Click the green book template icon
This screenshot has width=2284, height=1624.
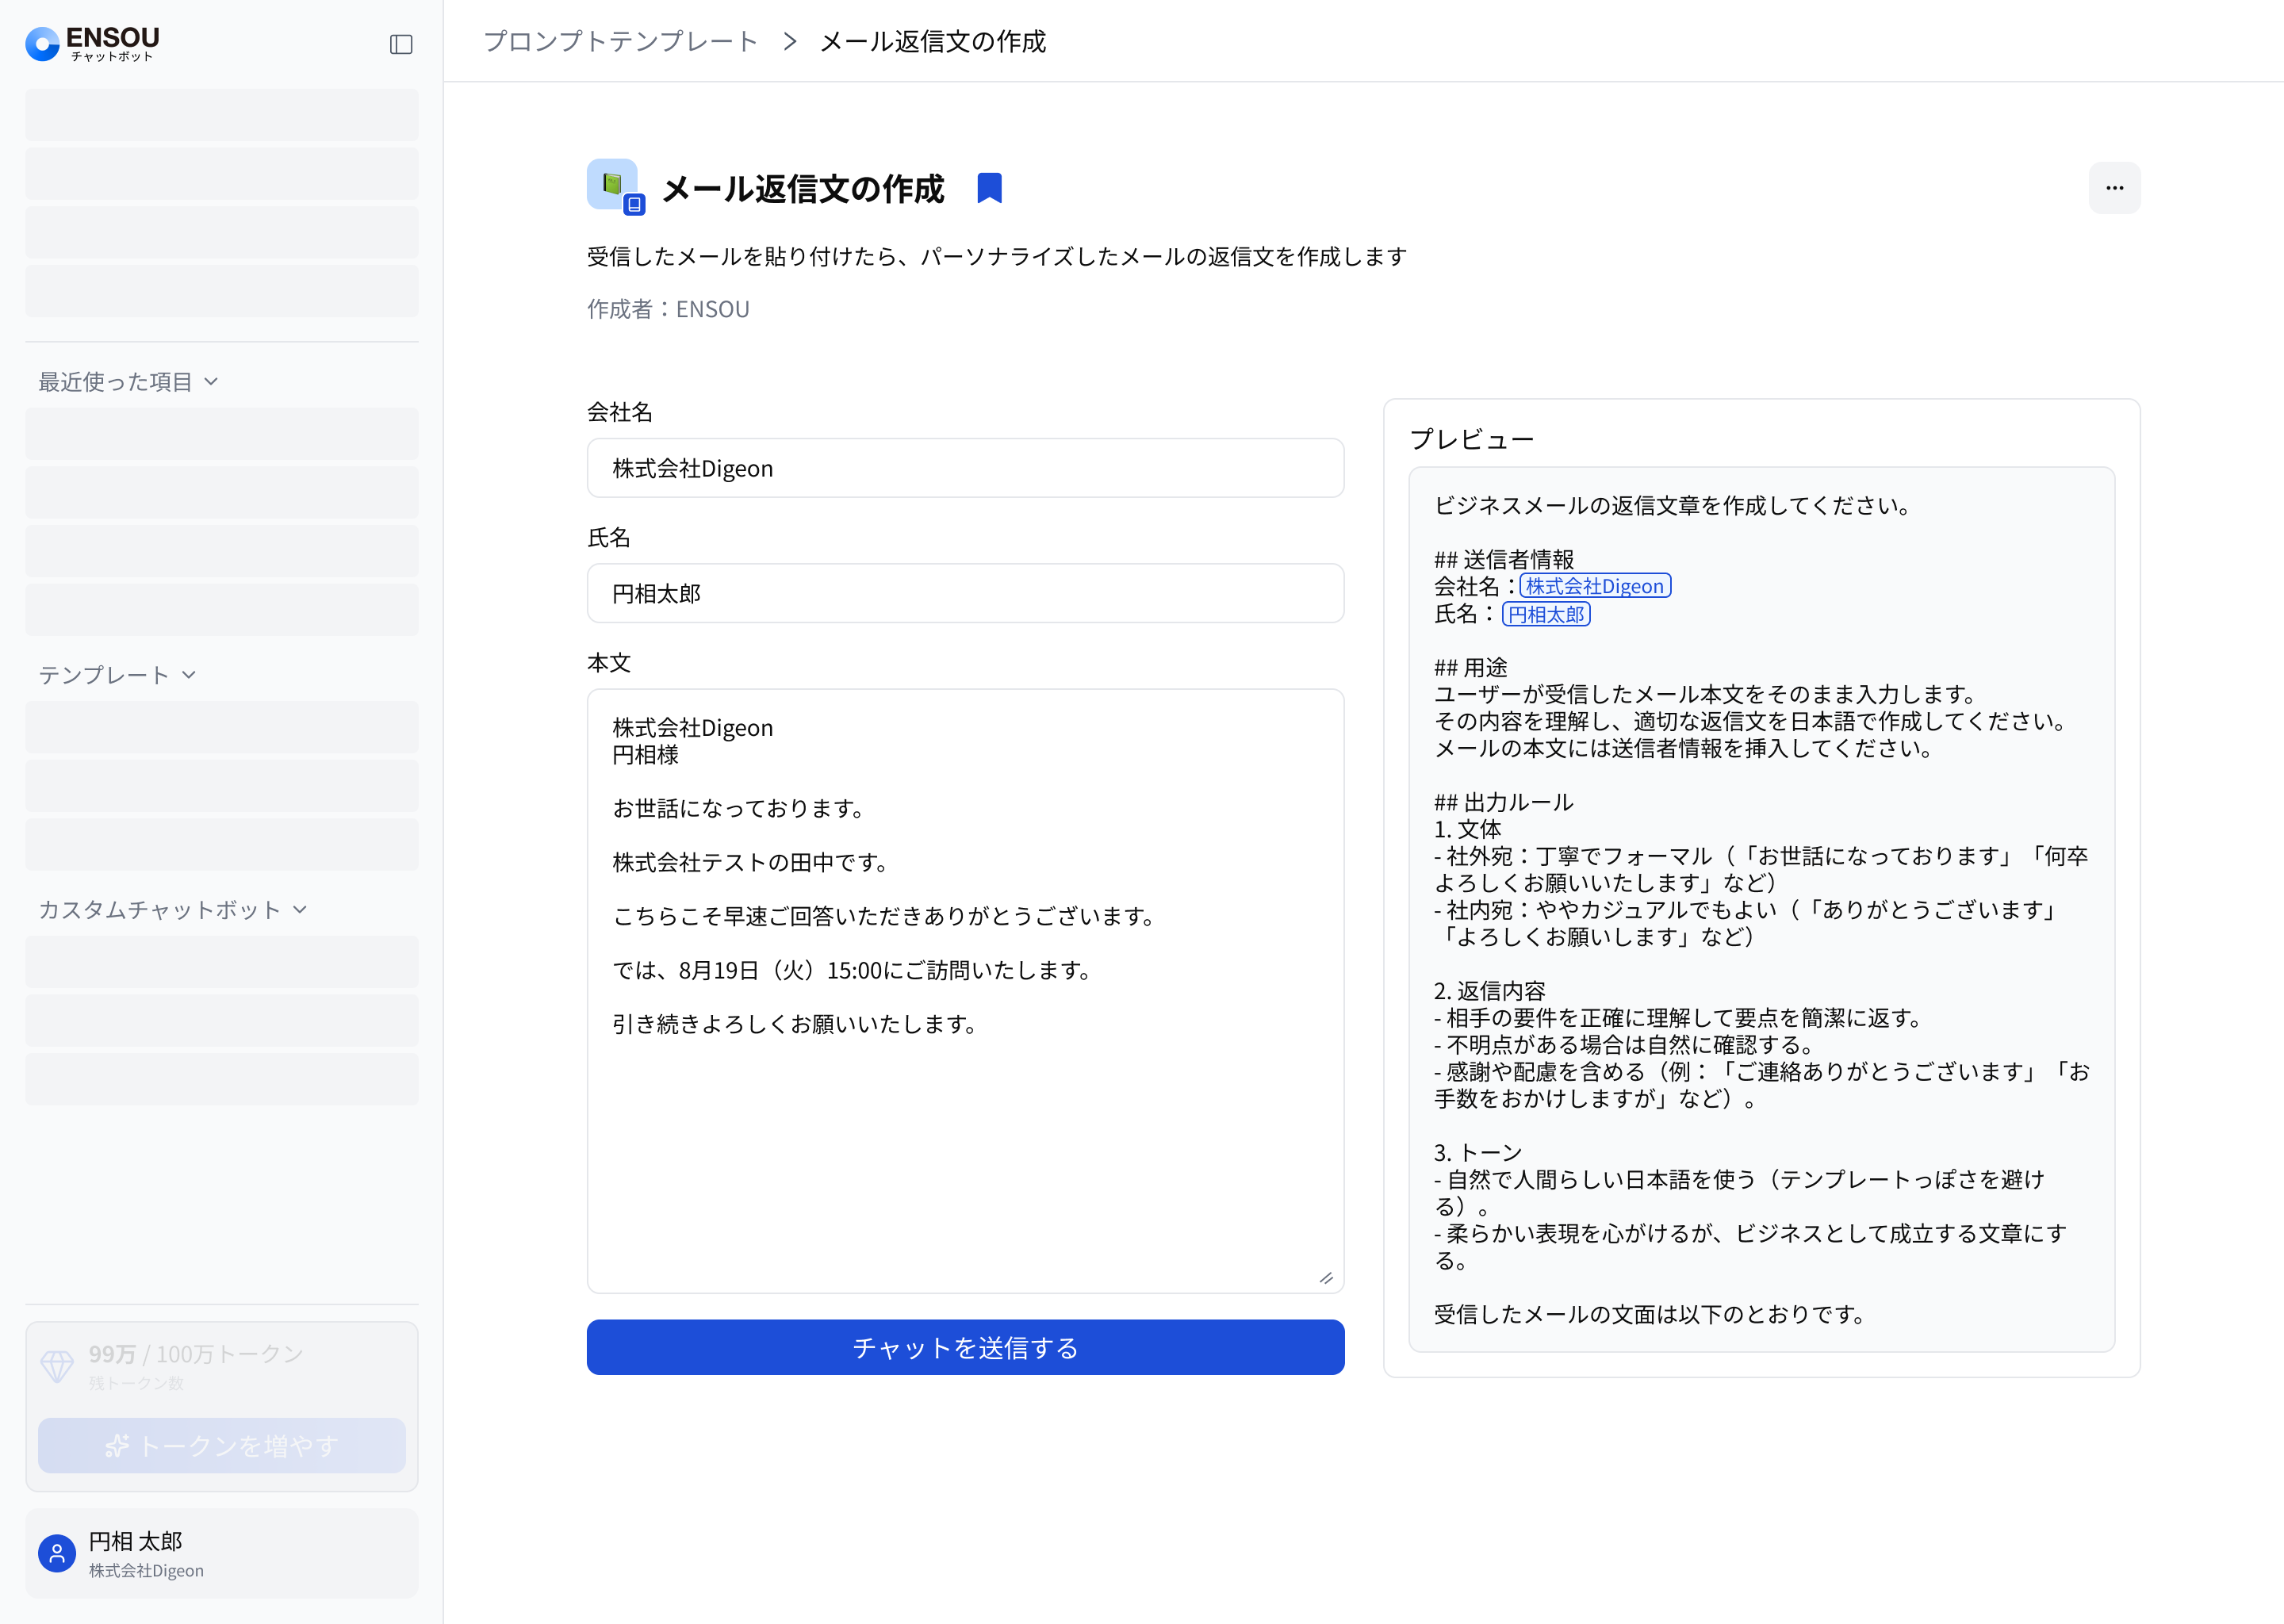(613, 184)
